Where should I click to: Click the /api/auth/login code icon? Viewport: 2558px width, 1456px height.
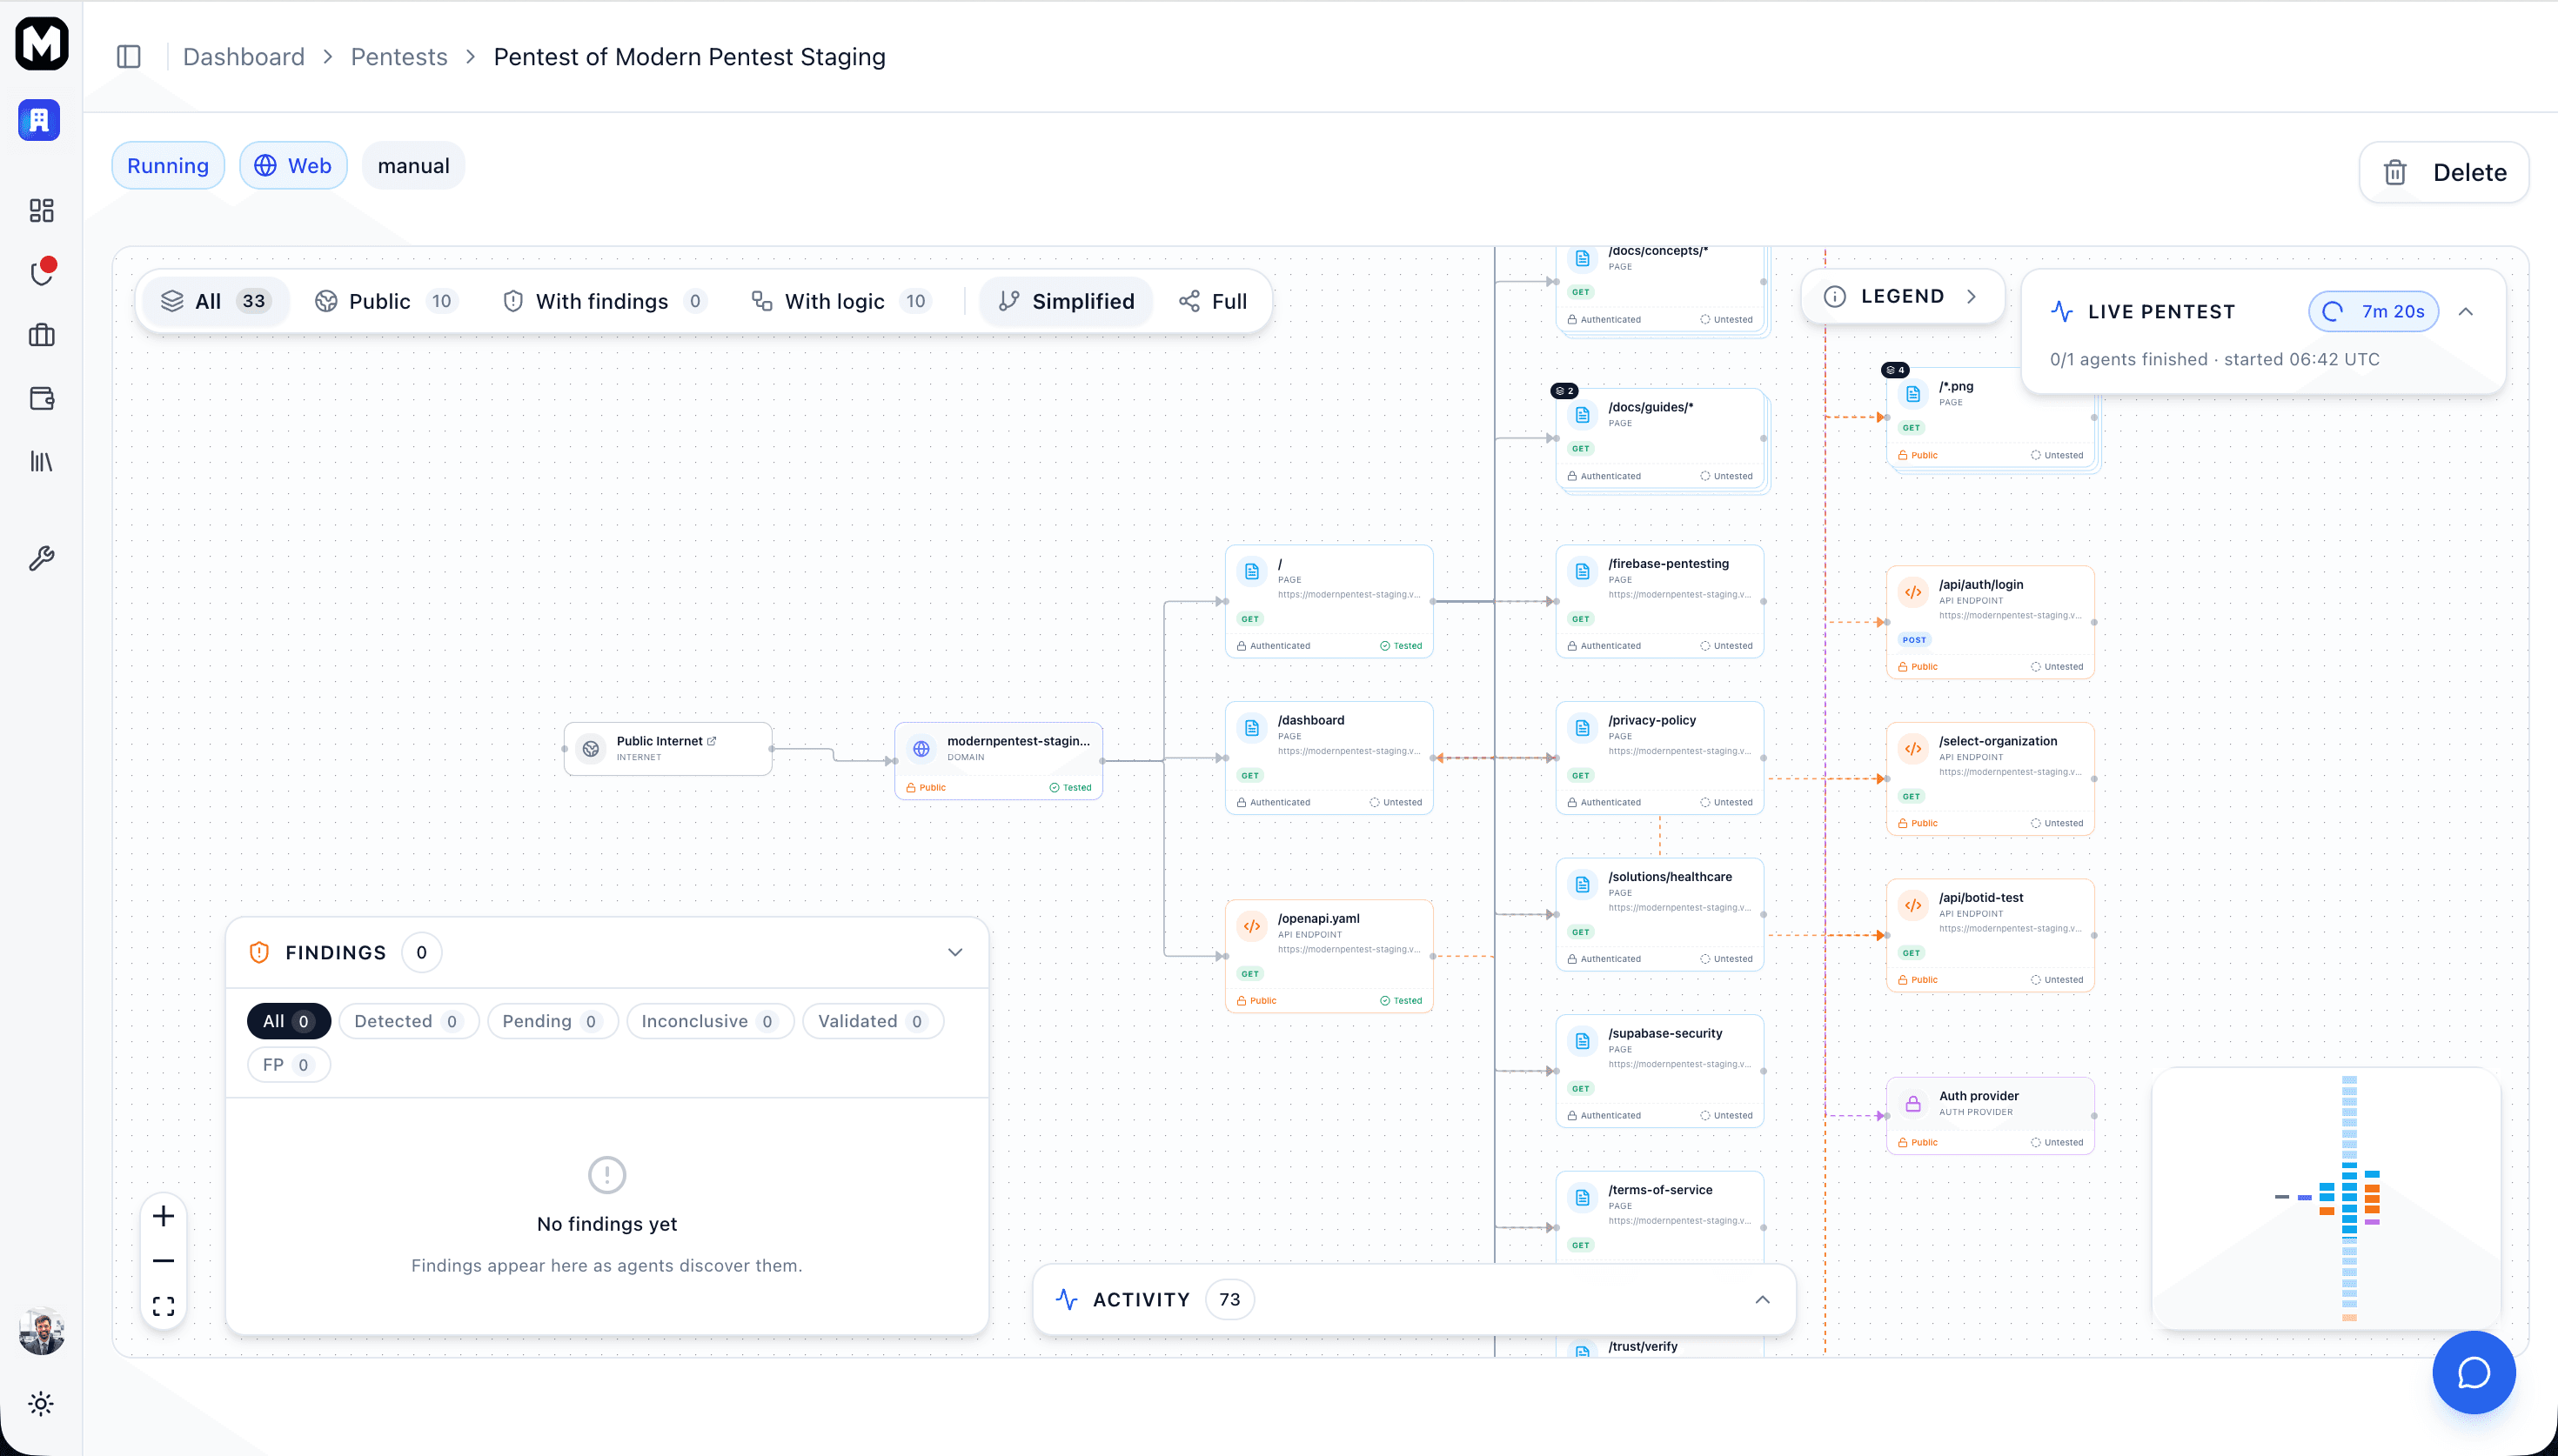pyautogui.click(x=1913, y=592)
